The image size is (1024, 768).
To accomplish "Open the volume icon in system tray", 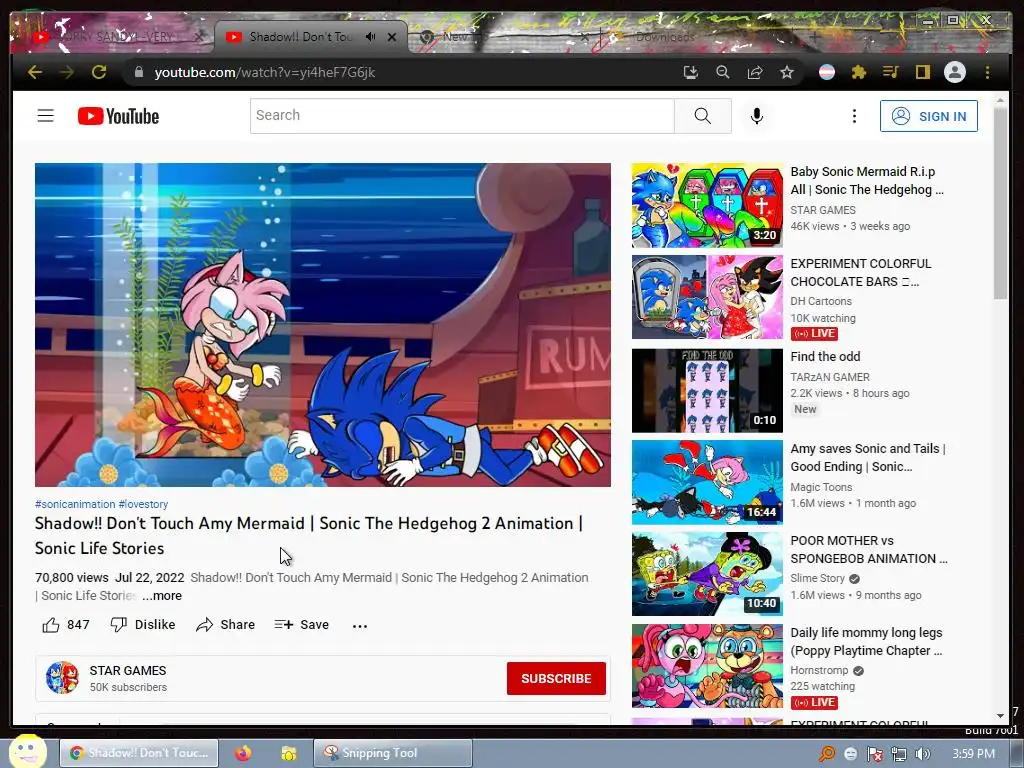I will [923, 754].
